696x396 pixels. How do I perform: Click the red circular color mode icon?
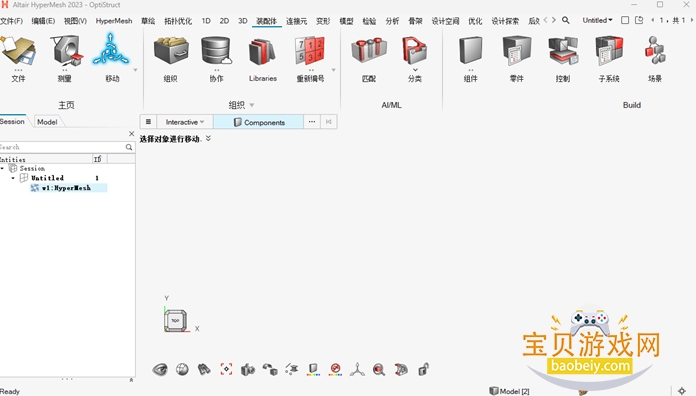(336, 369)
